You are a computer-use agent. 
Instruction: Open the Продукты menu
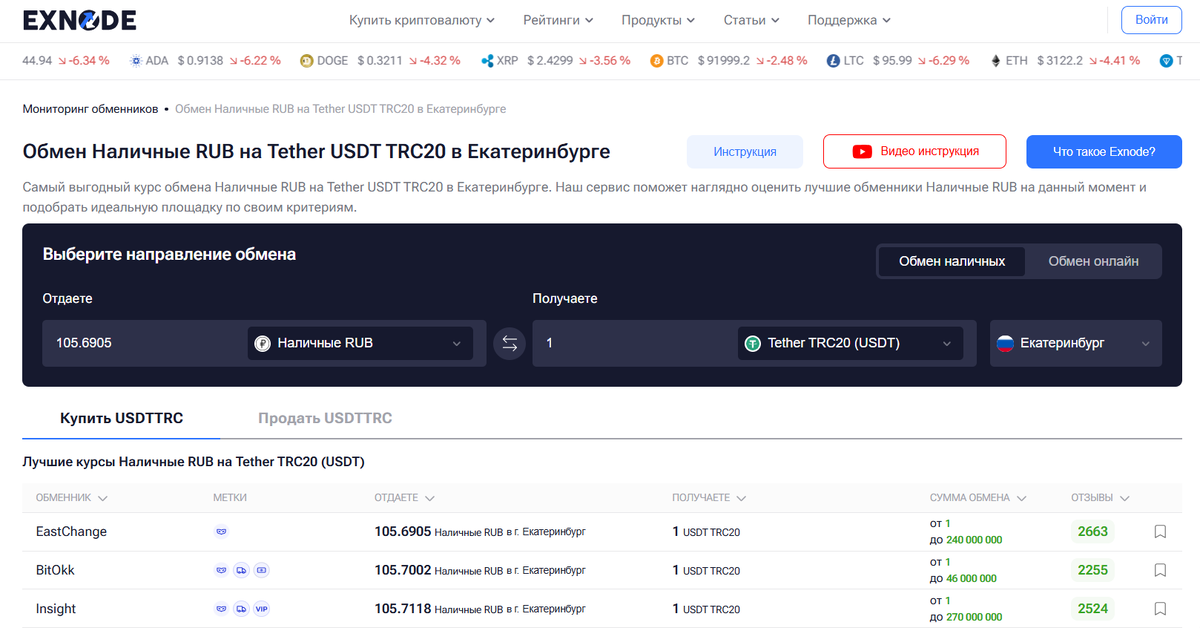[658, 20]
